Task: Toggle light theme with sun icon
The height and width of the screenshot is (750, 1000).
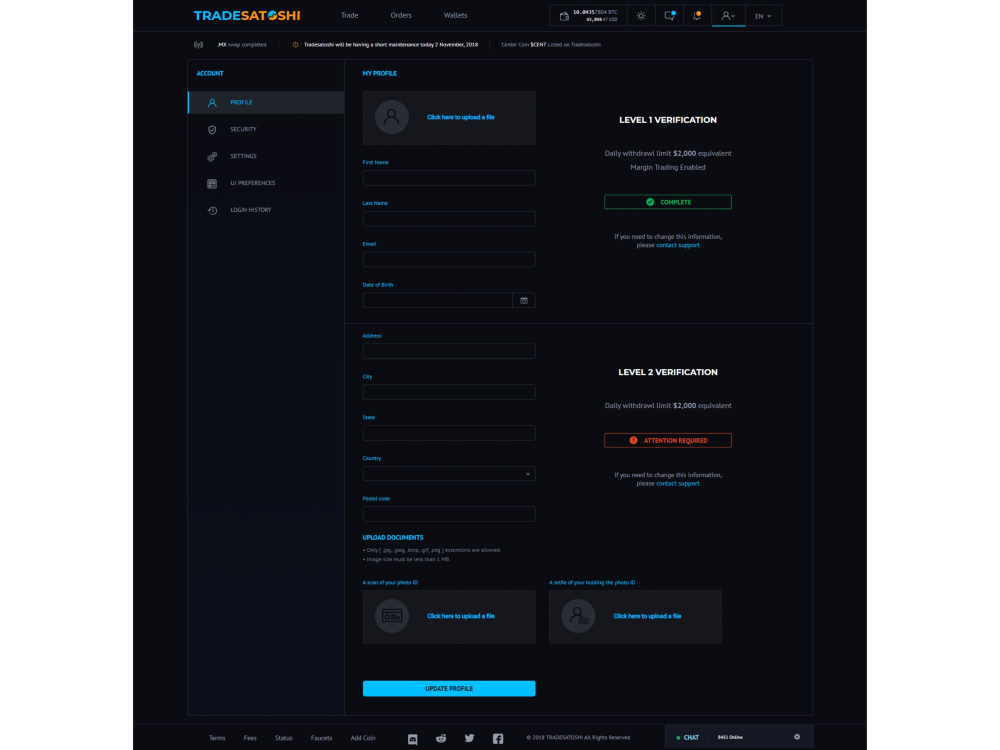Action: click(641, 16)
